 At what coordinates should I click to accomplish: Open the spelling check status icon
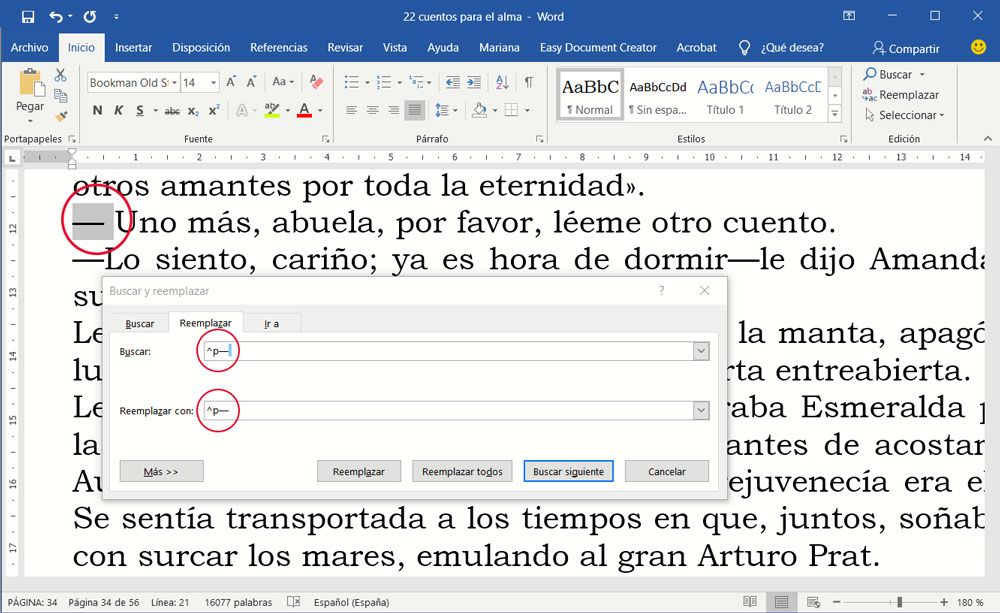coord(293,602)
